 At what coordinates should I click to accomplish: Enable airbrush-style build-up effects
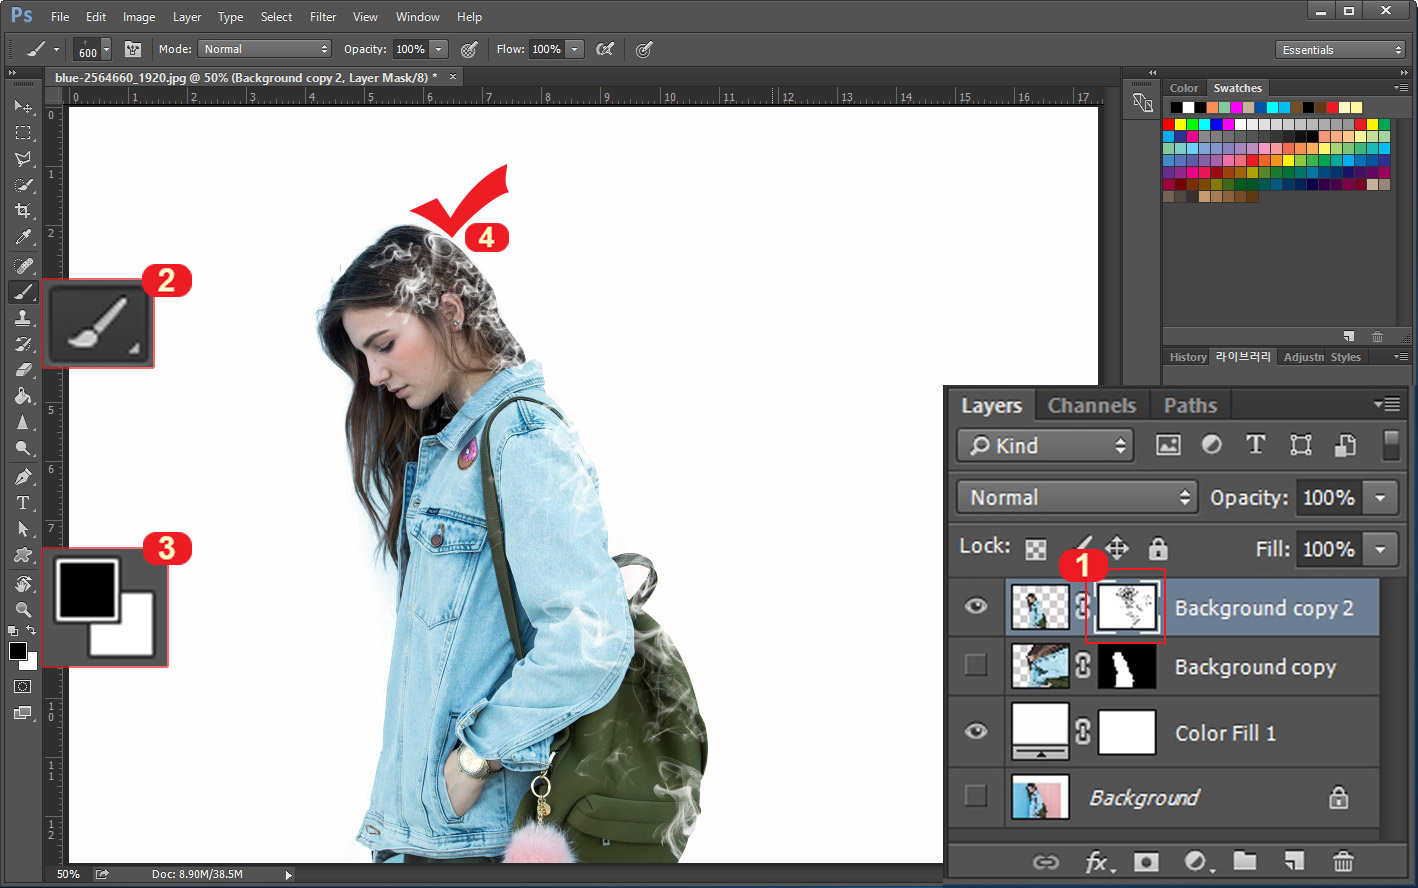coord(605,49)
